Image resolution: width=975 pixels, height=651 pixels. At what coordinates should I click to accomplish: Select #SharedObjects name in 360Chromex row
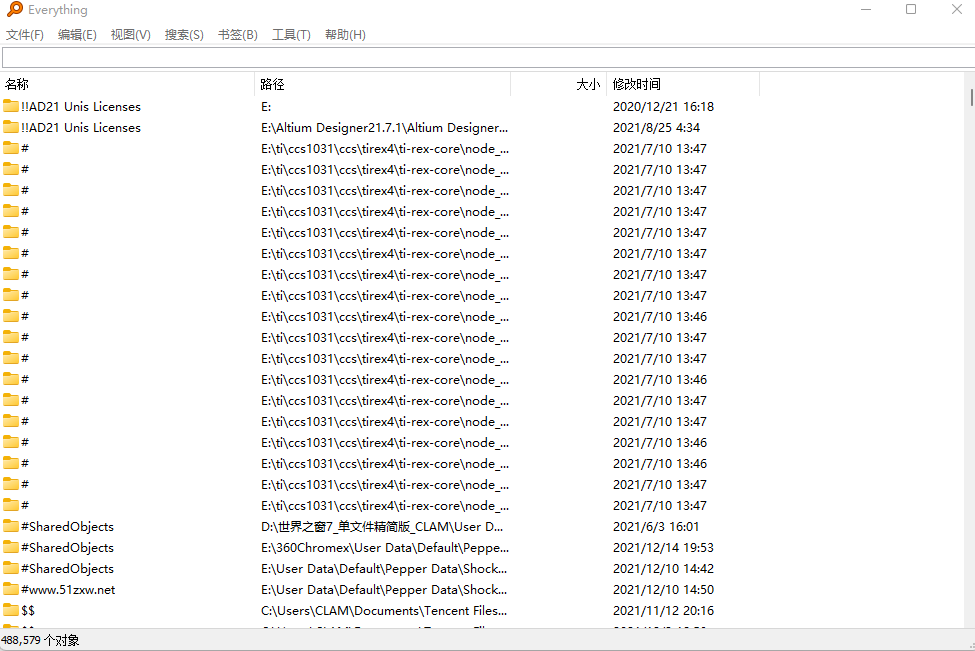pos(68,548)
